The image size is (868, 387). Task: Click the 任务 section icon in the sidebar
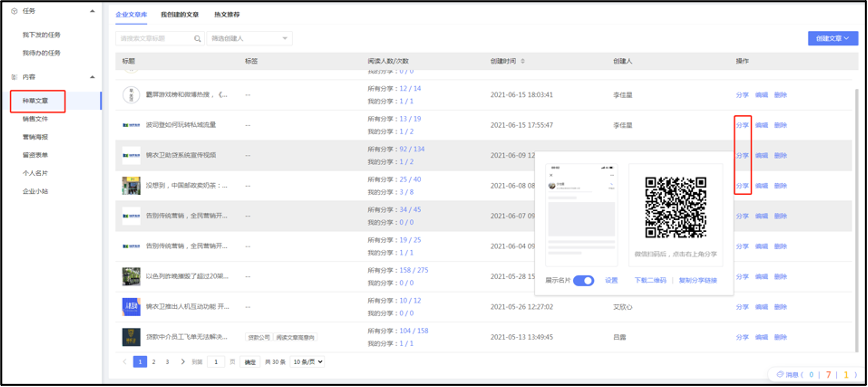pos(14,11)
